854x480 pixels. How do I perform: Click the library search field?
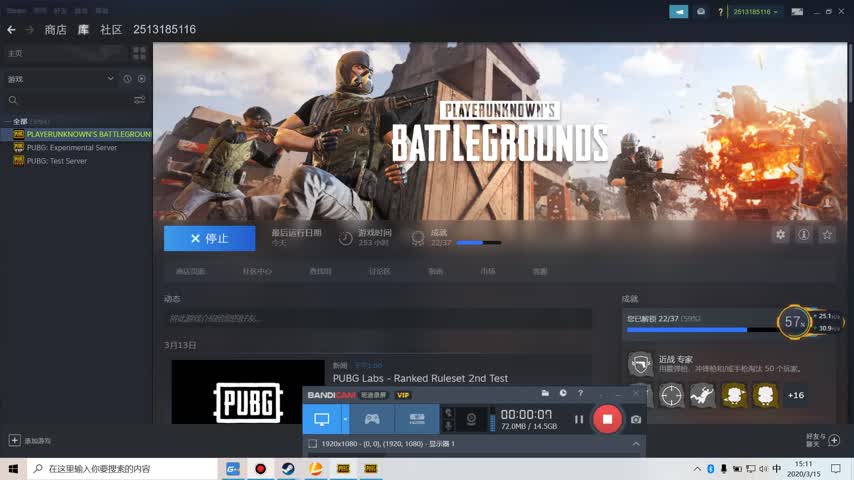[68, 100]
